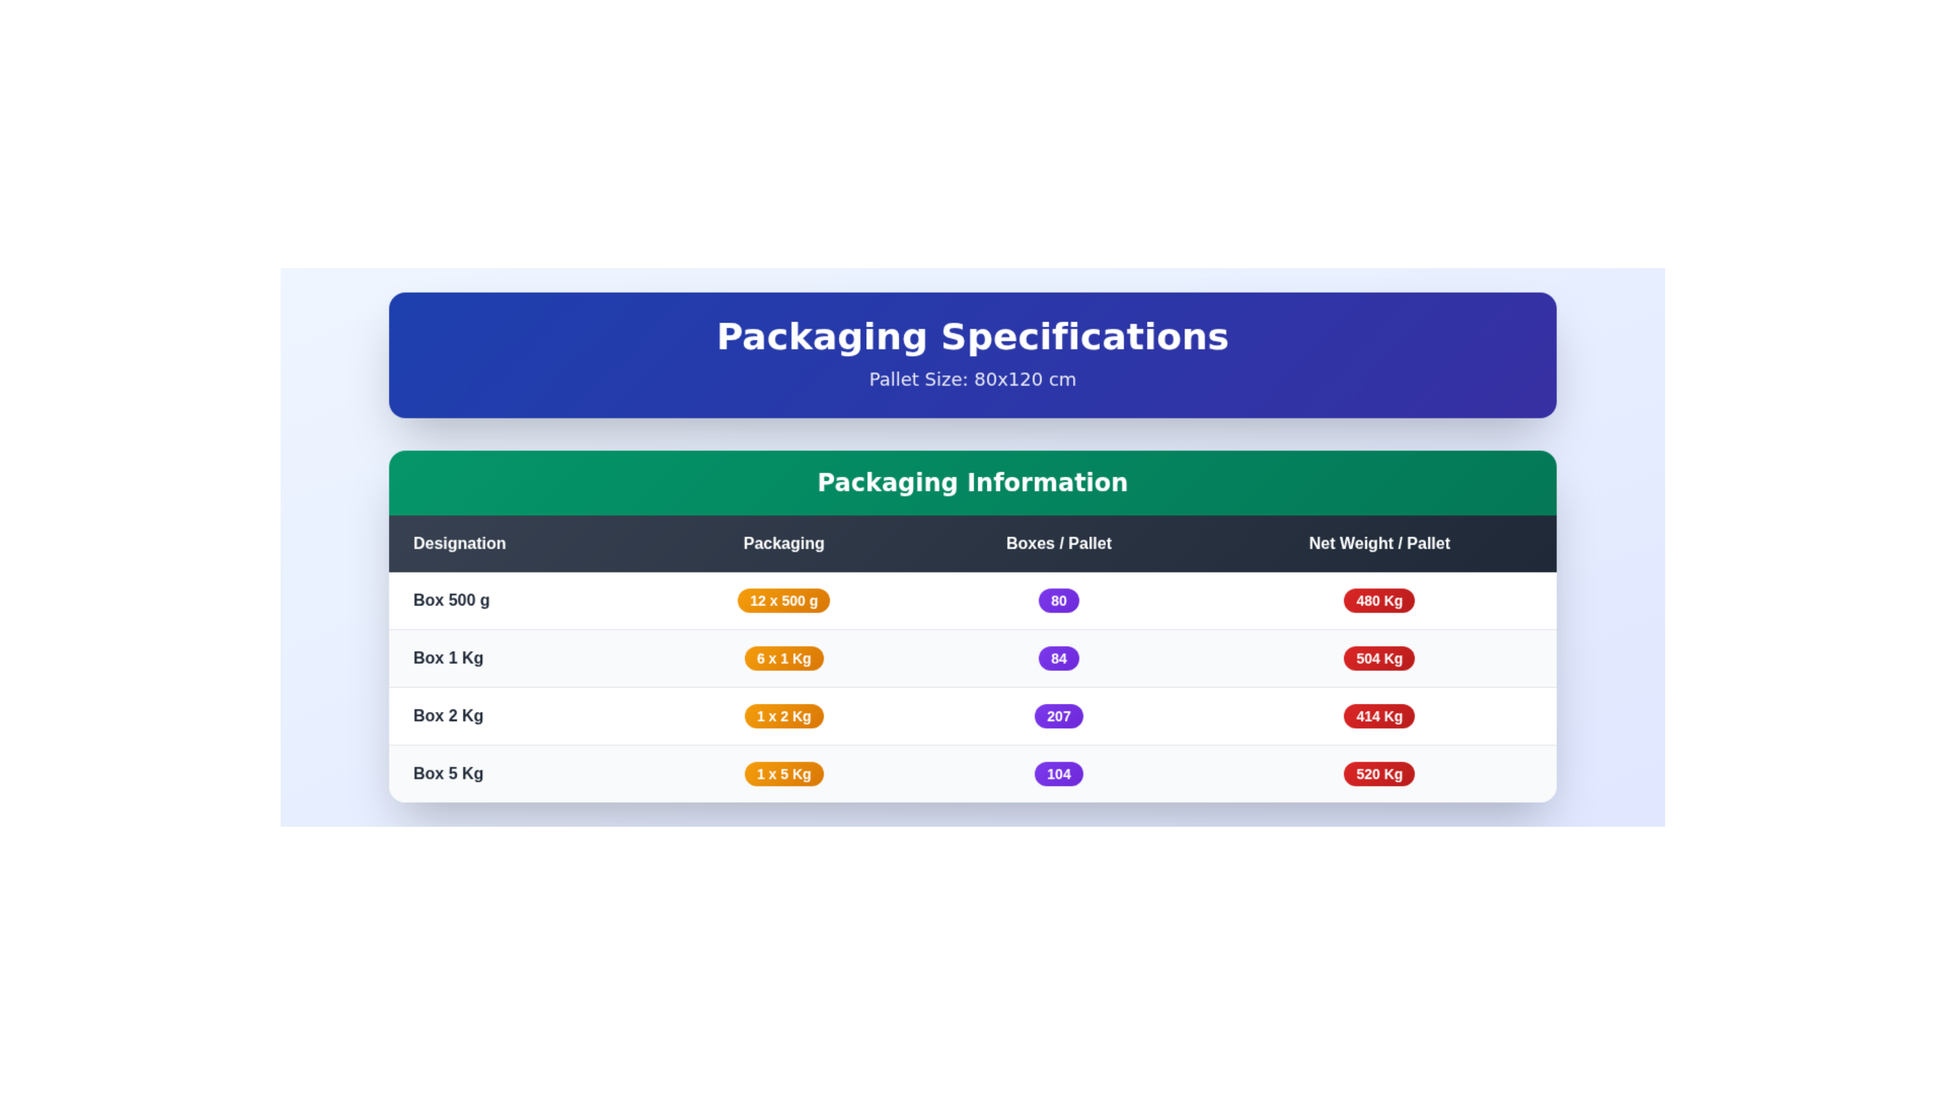1946x1095 pixels.
Task: Click the red 480 Kg badge
Action: pos(1378,601)
